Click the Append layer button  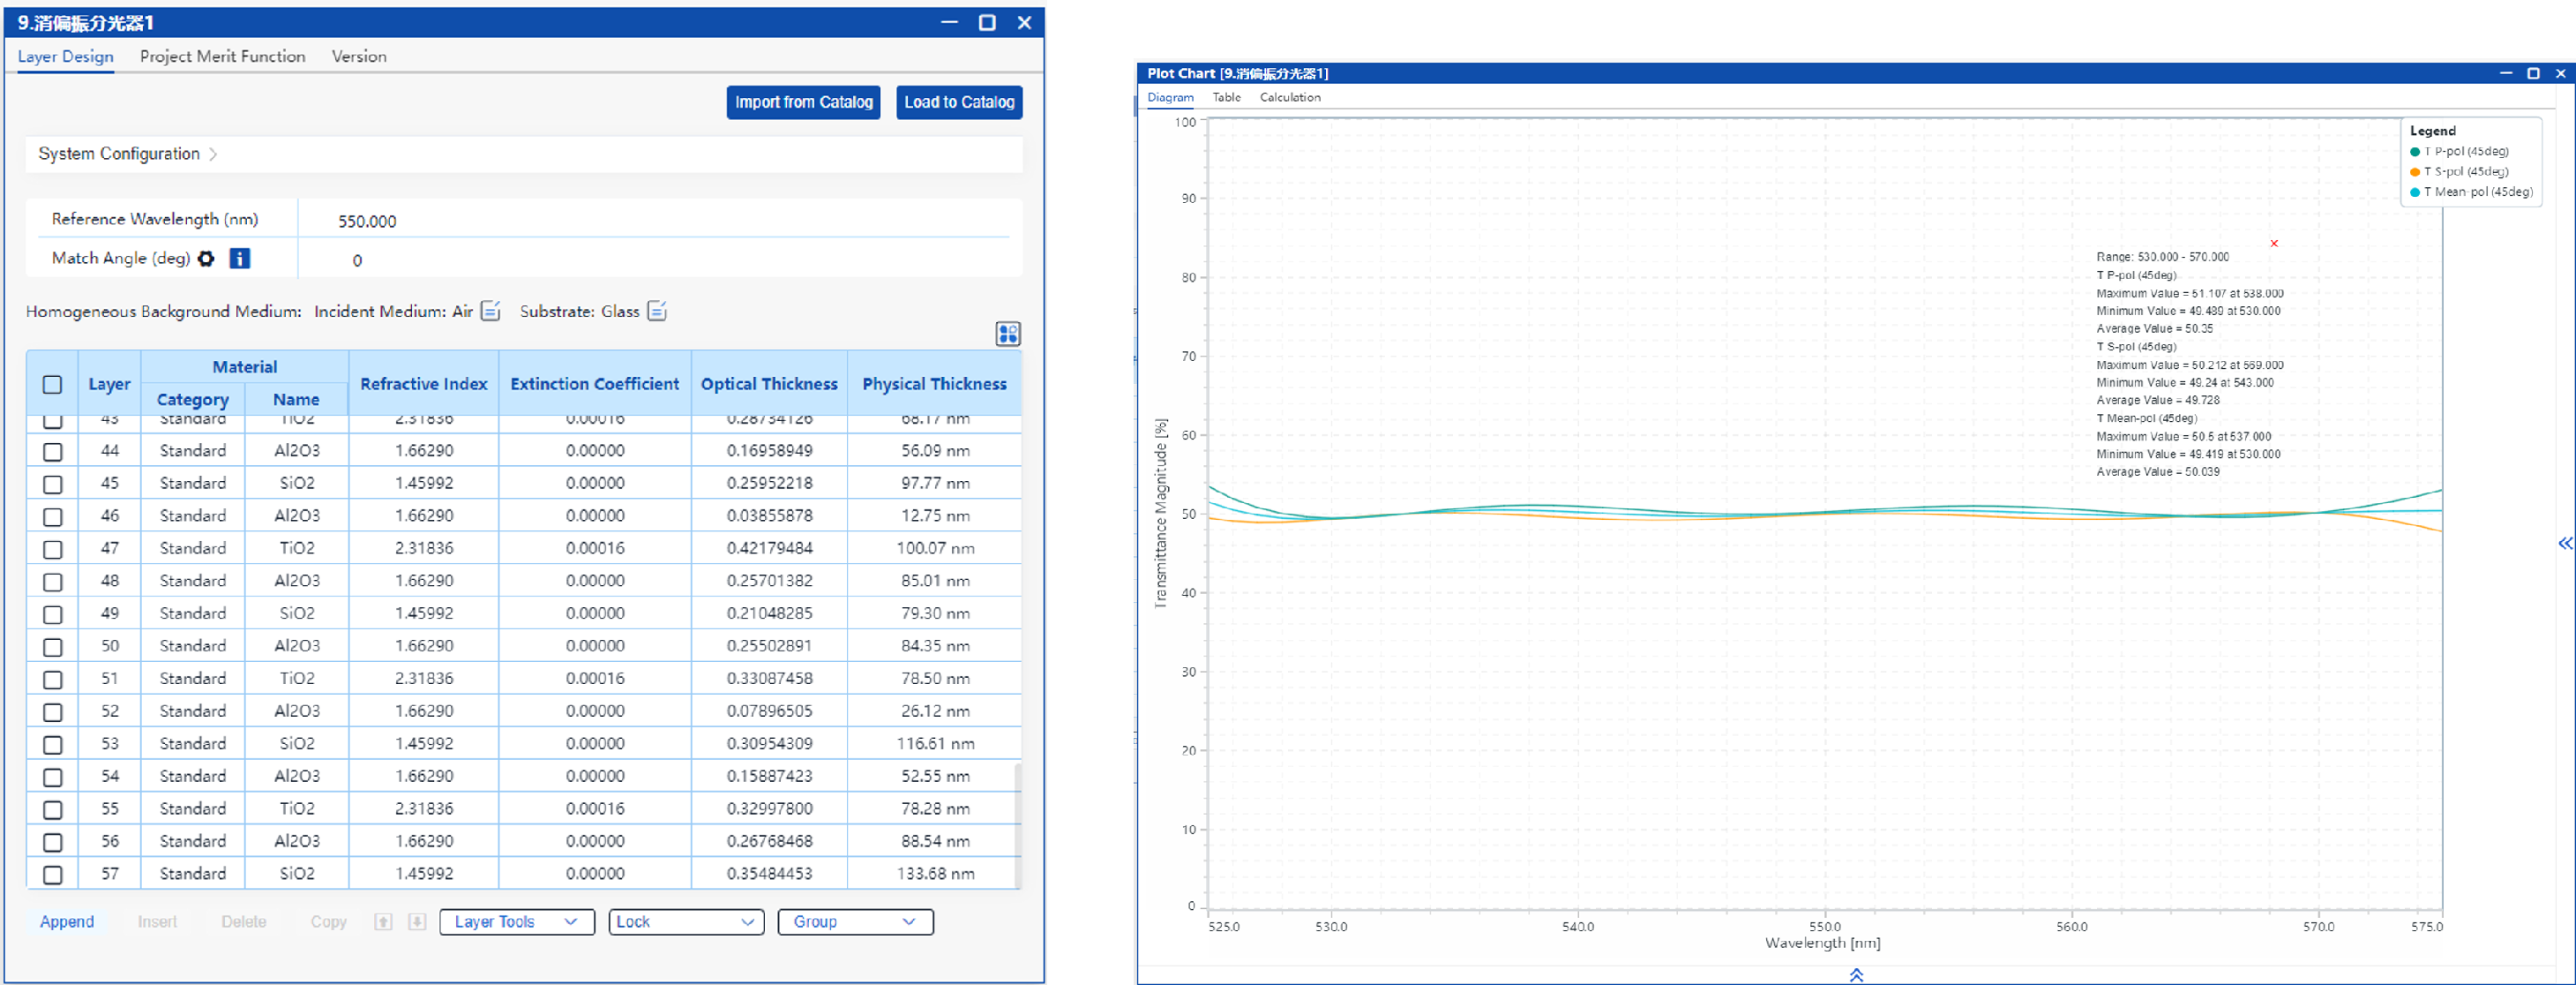click(x=67, y=922)
